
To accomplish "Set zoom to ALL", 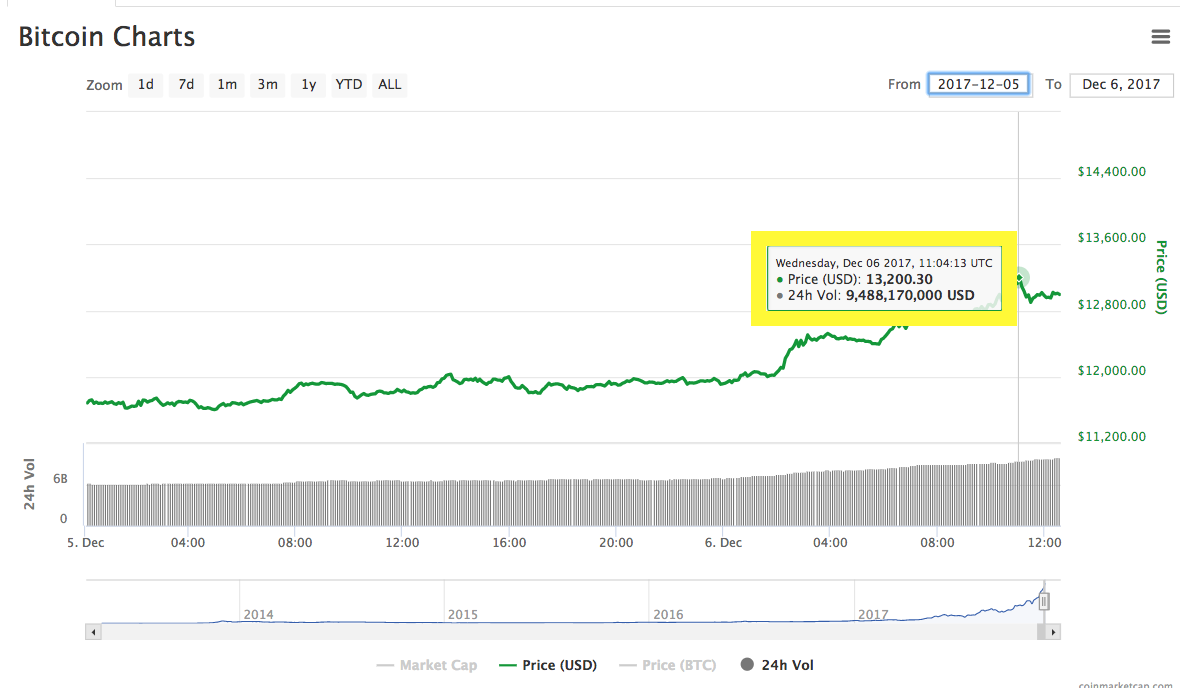I will click(390, 85).
